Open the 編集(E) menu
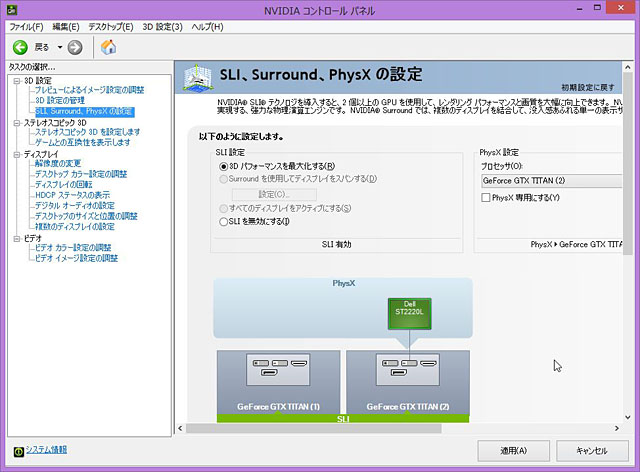The height and width of the screenshot is (472, 640). (x=66, y=27)
